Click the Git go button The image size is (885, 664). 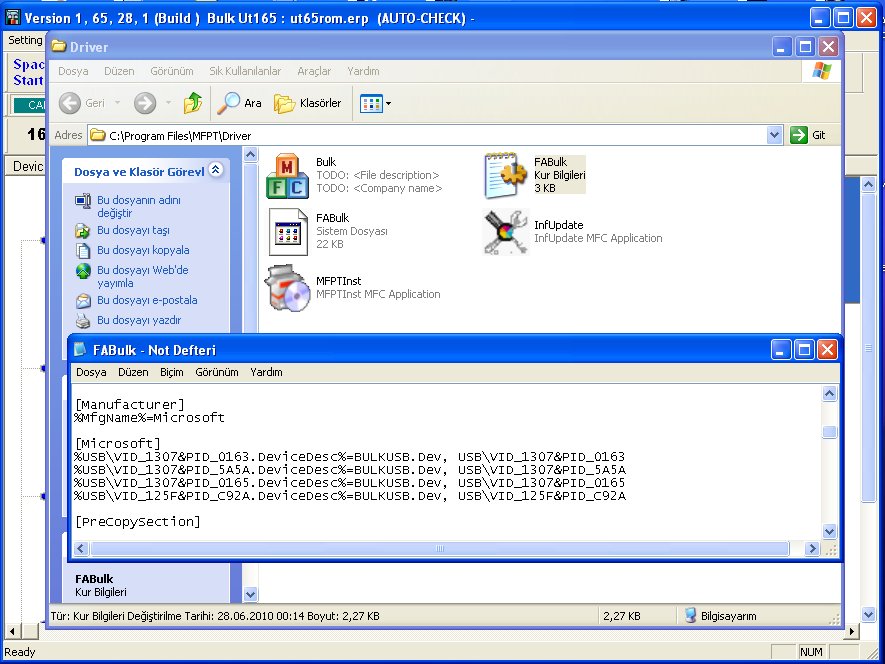coord(808,135)
